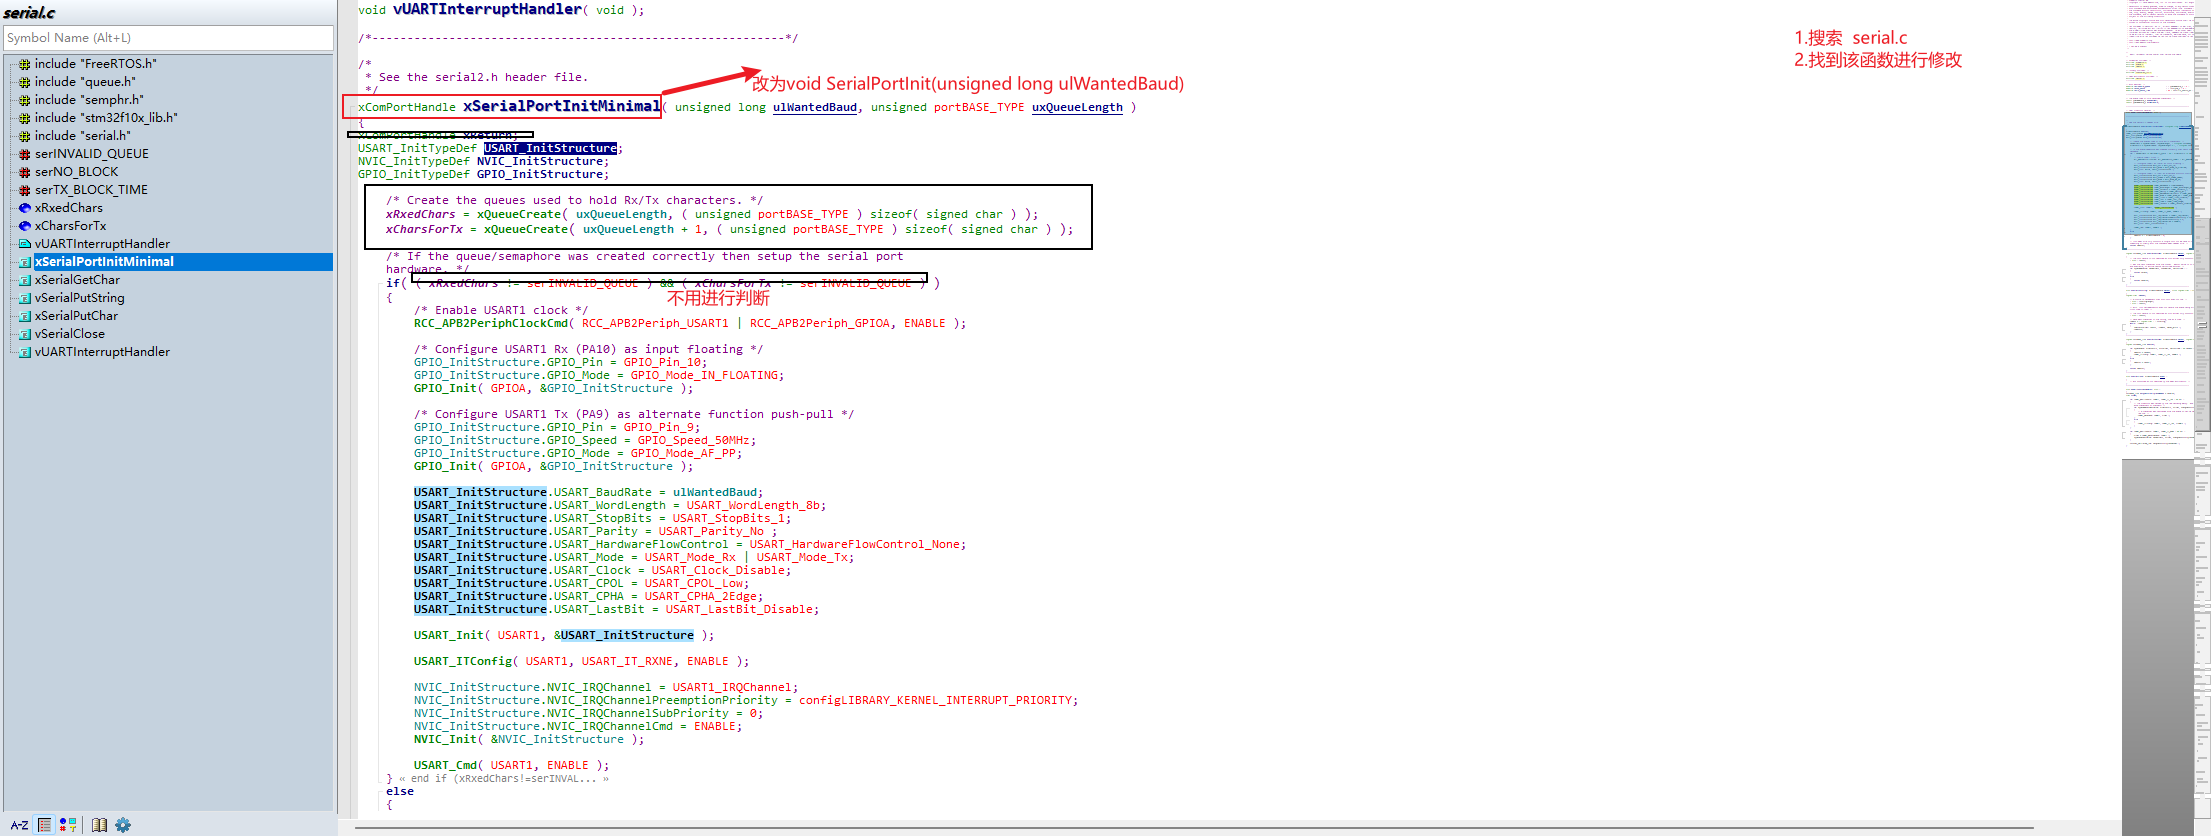Open the symbol type filter icon
Image resolution: width=2211 pixels, height=836 pixels.
tap(68, 825)
